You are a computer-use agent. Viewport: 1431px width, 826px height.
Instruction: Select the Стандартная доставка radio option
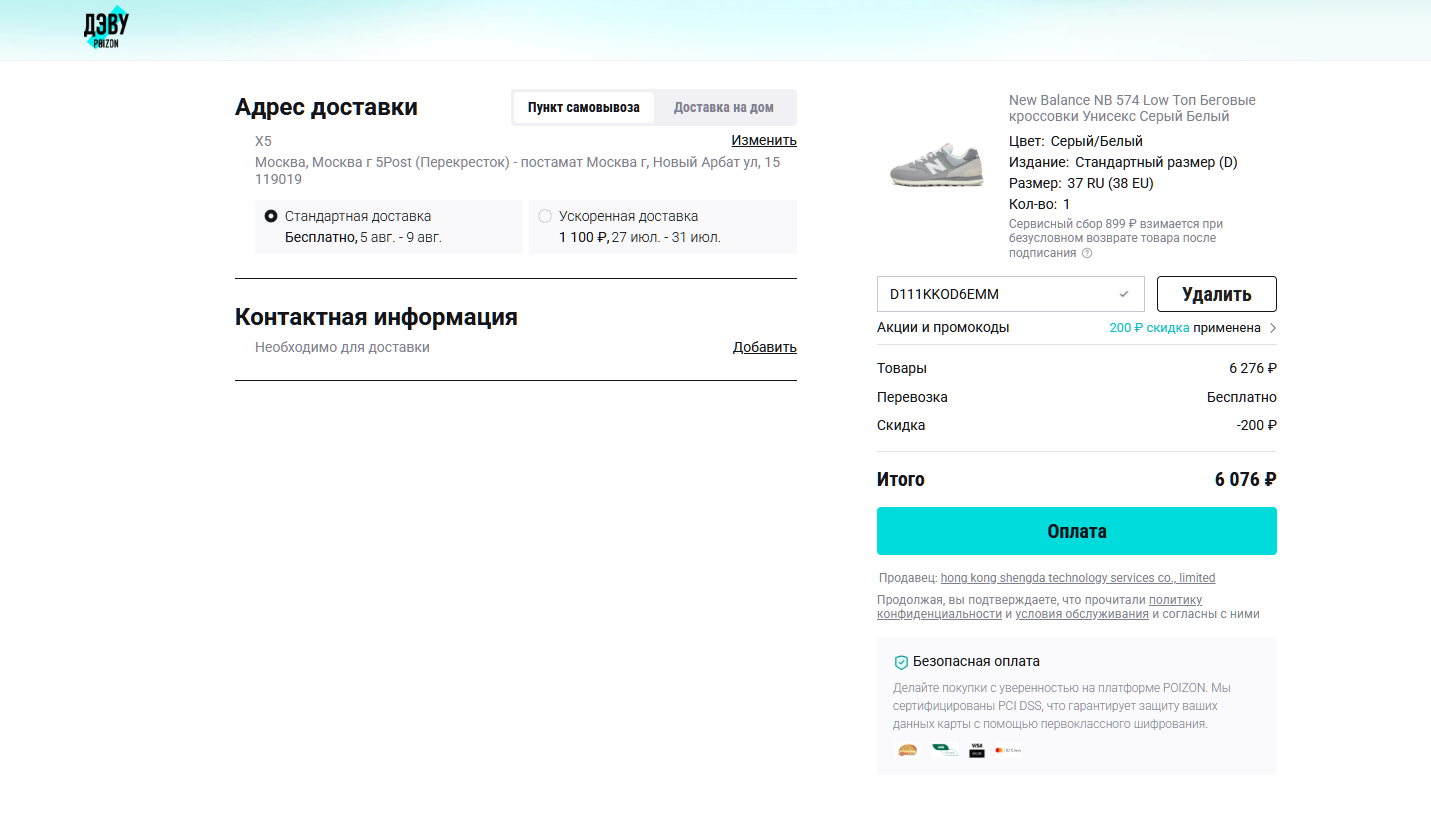(271, 216)
